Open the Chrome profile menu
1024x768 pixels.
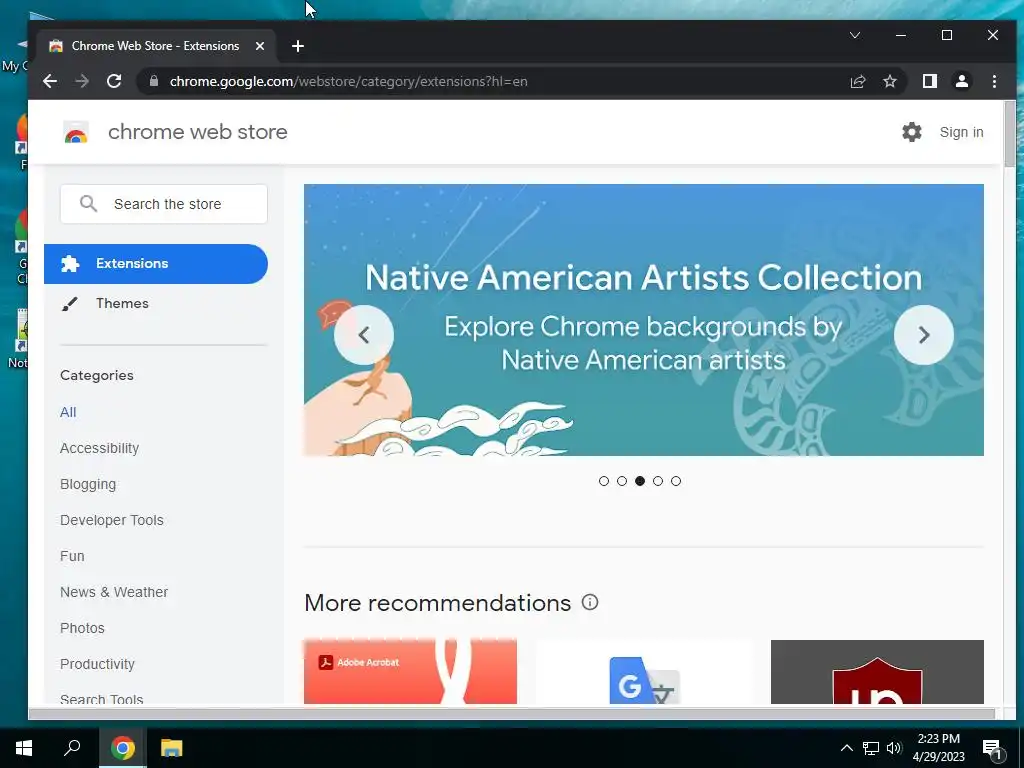tap(962, 81)
